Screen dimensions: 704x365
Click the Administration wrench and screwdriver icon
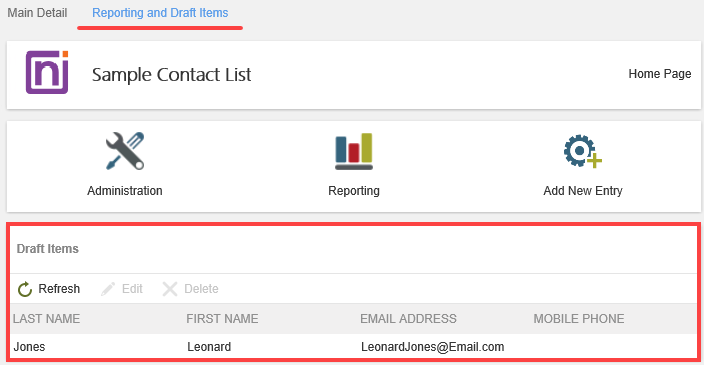125,151
